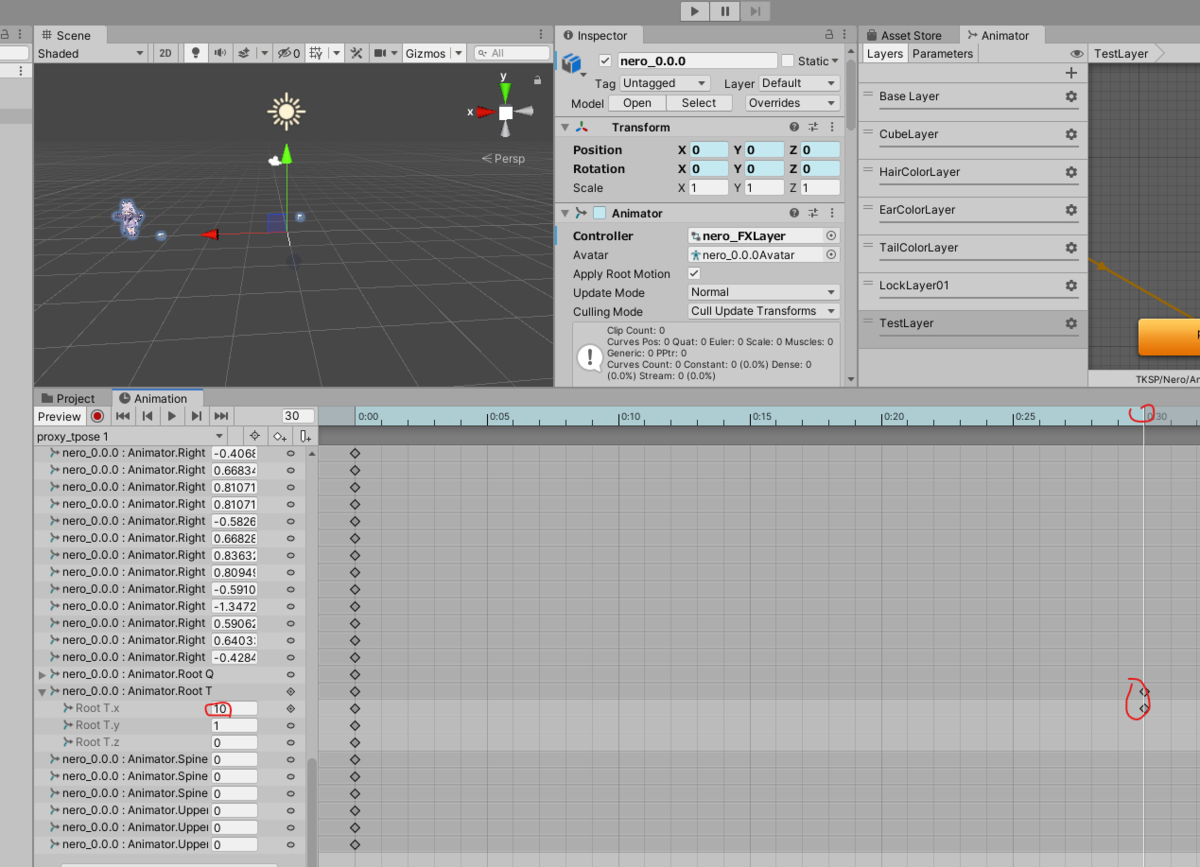Open the Overrides dropdown
The image size is (1200, 867).
pyautogui.click(x=793, y=103)
